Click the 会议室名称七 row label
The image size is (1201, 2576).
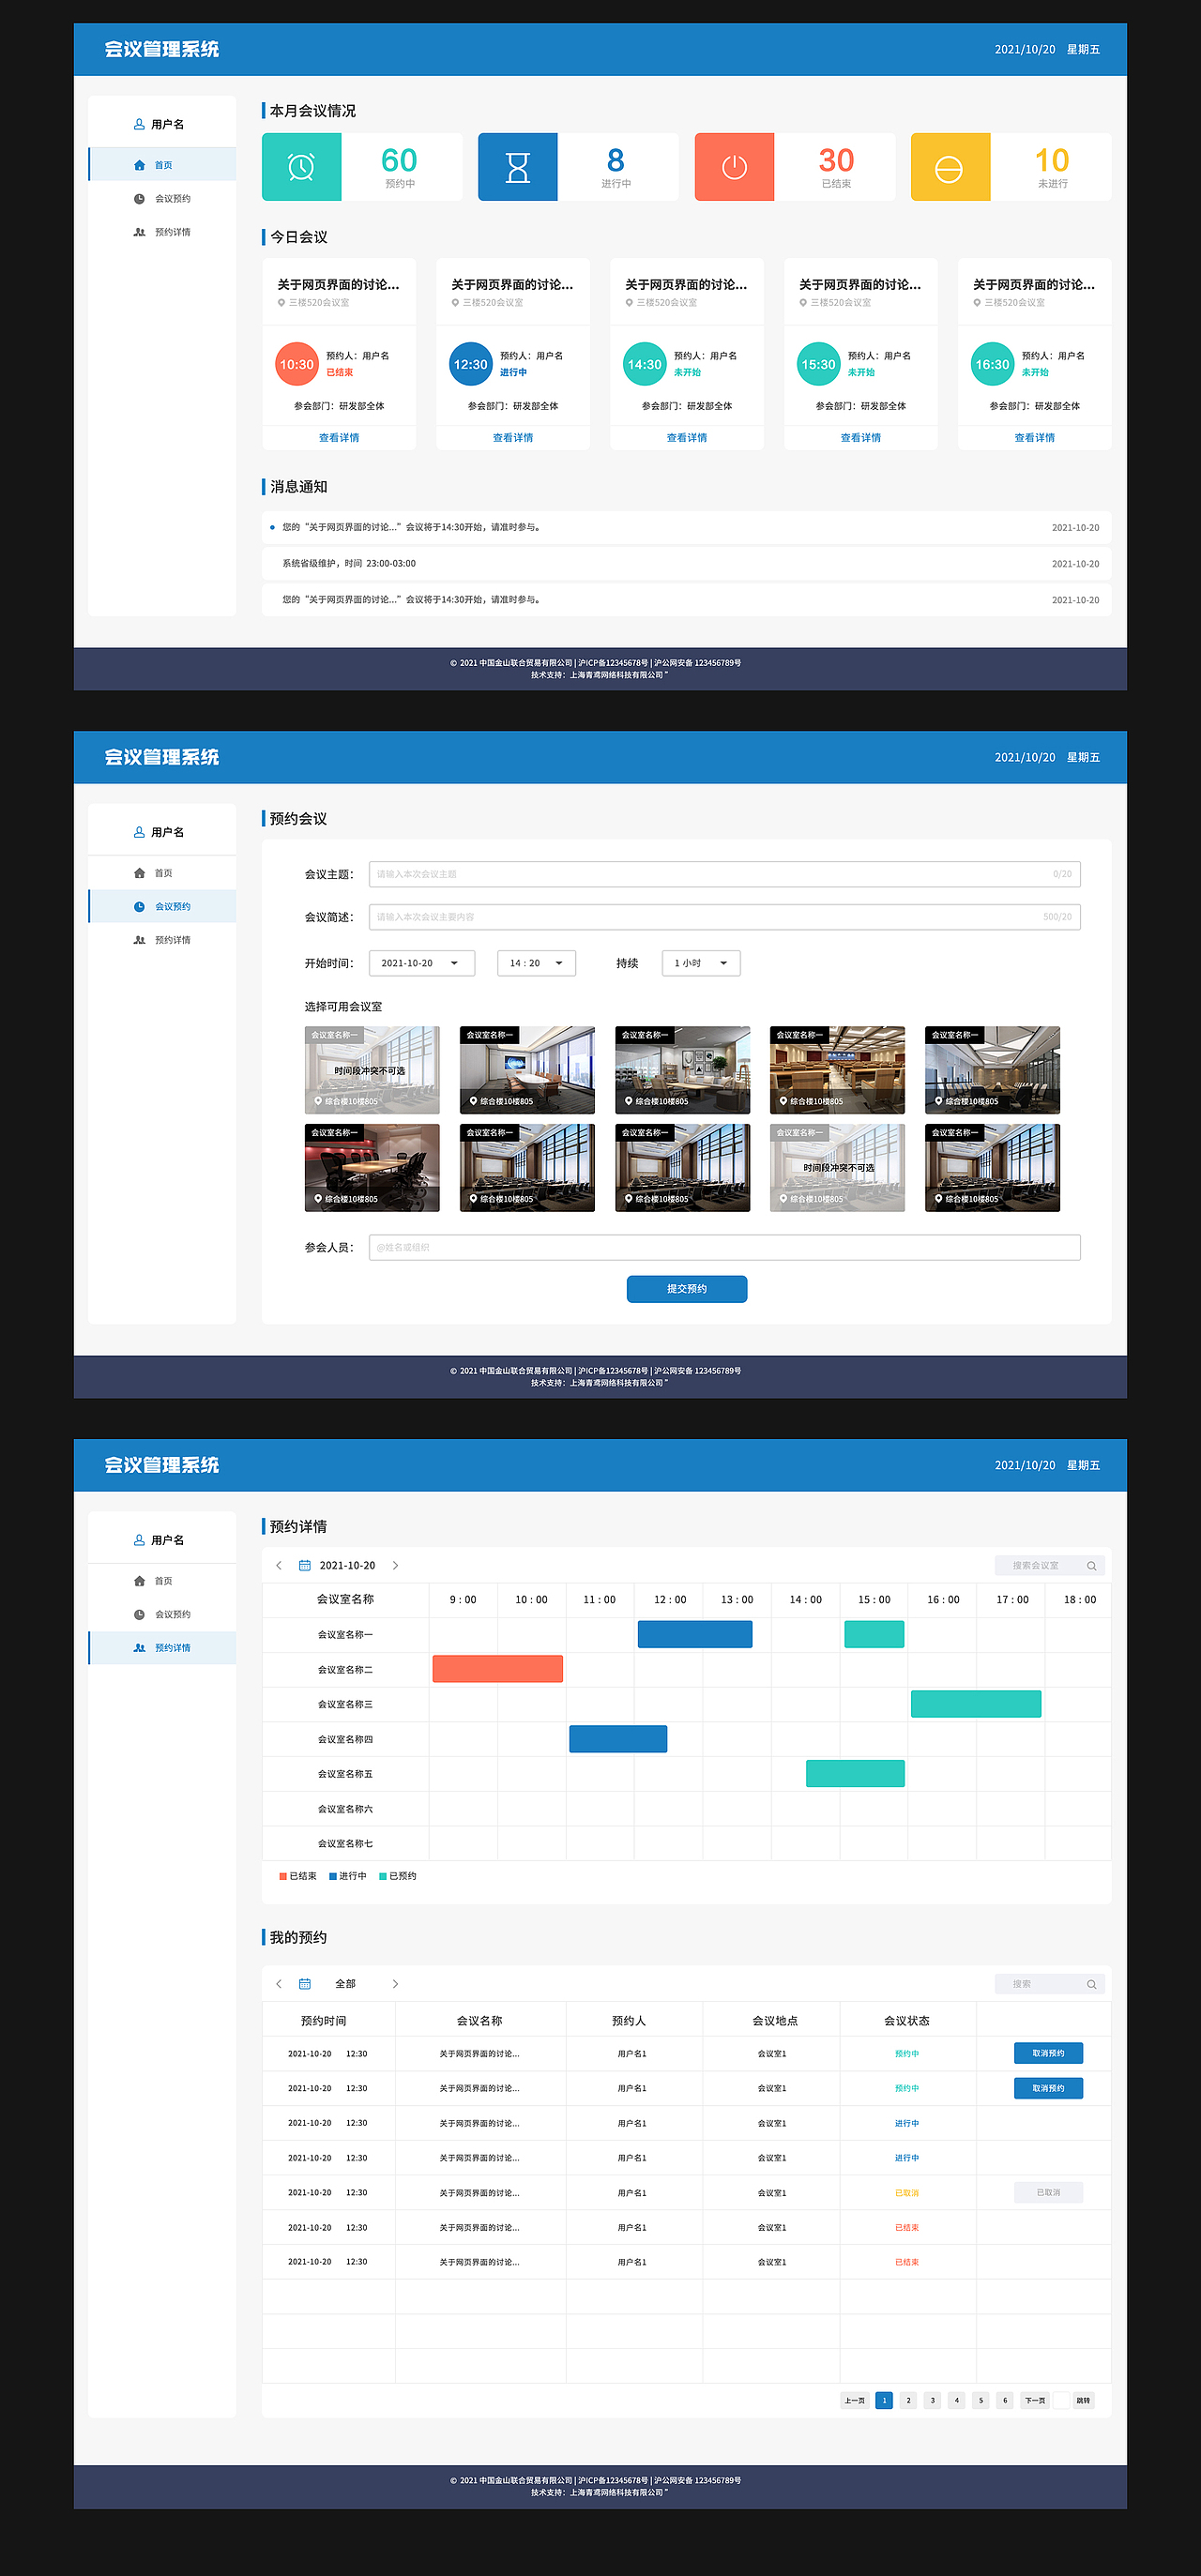point(345,1843)
